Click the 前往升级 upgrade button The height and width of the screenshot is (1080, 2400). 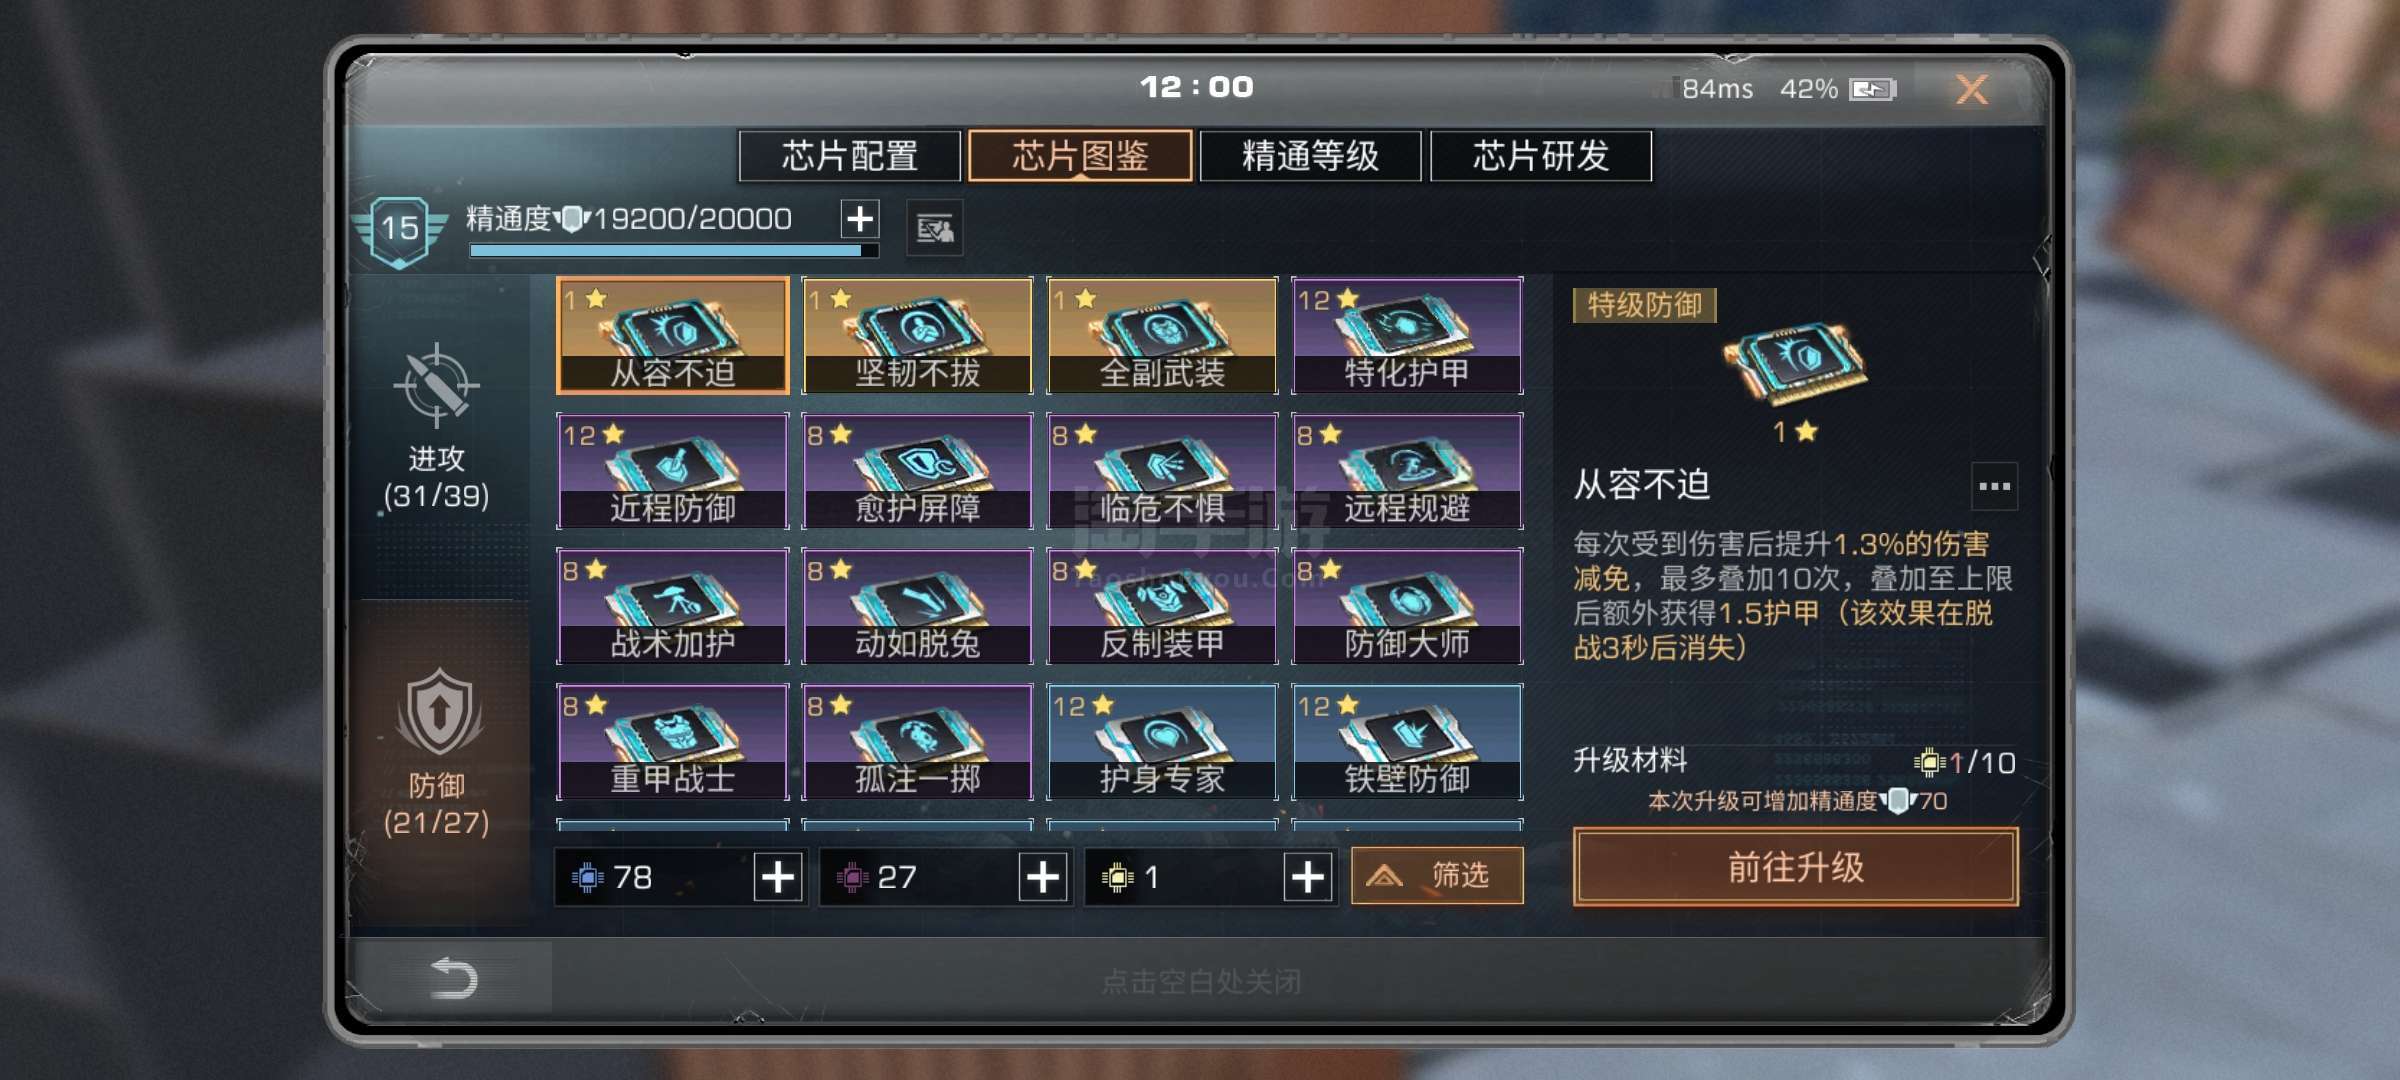pos(1796,867)
